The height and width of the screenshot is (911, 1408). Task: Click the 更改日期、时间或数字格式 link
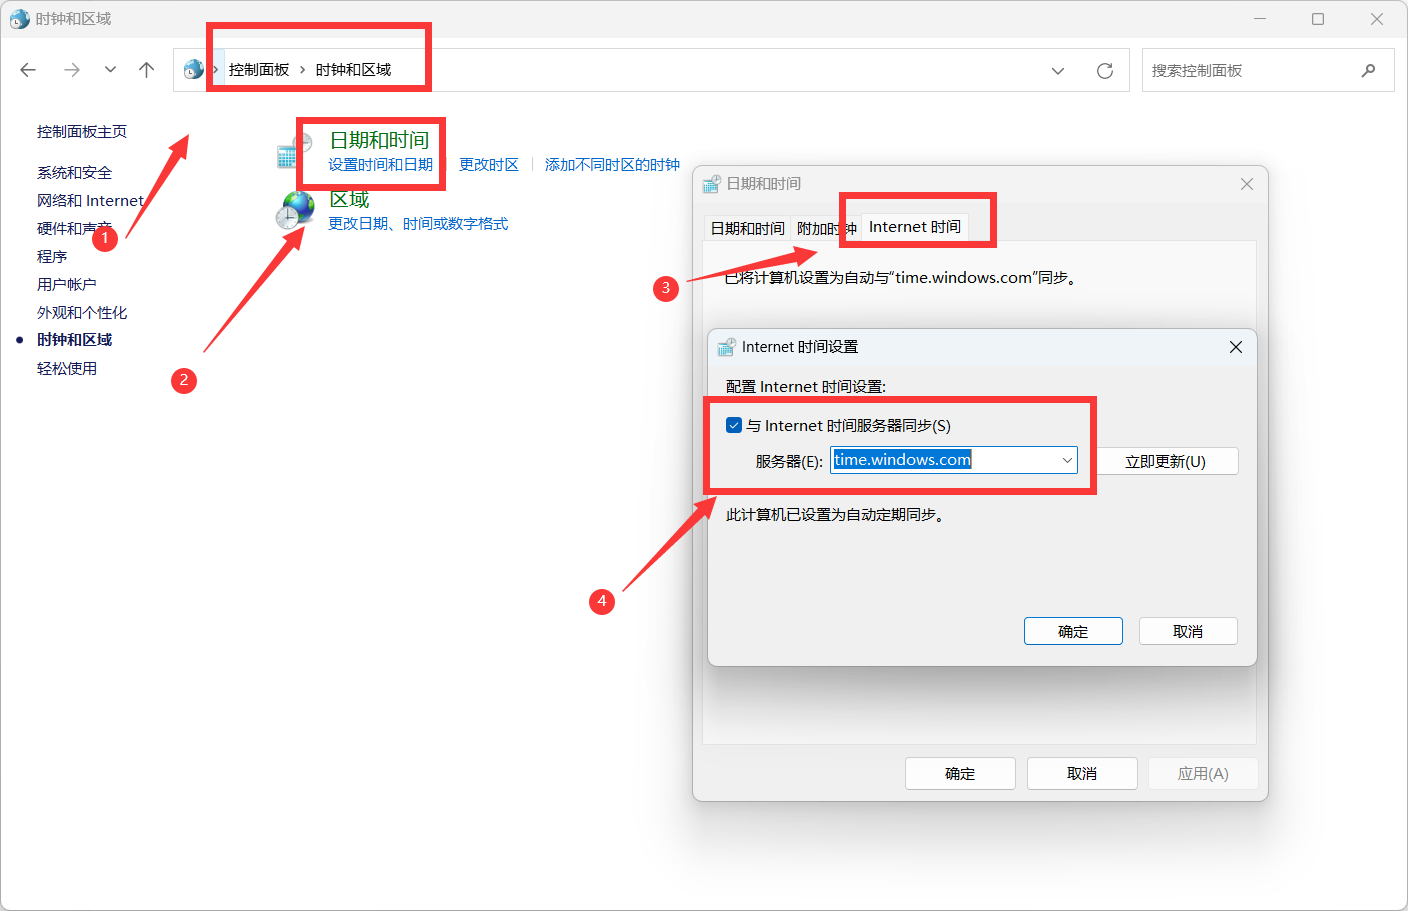(x=418, y=224)
